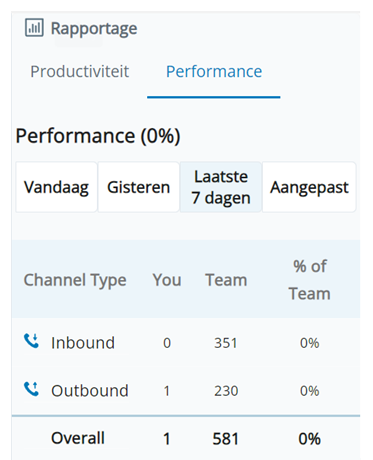373x460 pixels.
Task: Click Outbound 0% of team value
Action: click(x=310, y=391)
